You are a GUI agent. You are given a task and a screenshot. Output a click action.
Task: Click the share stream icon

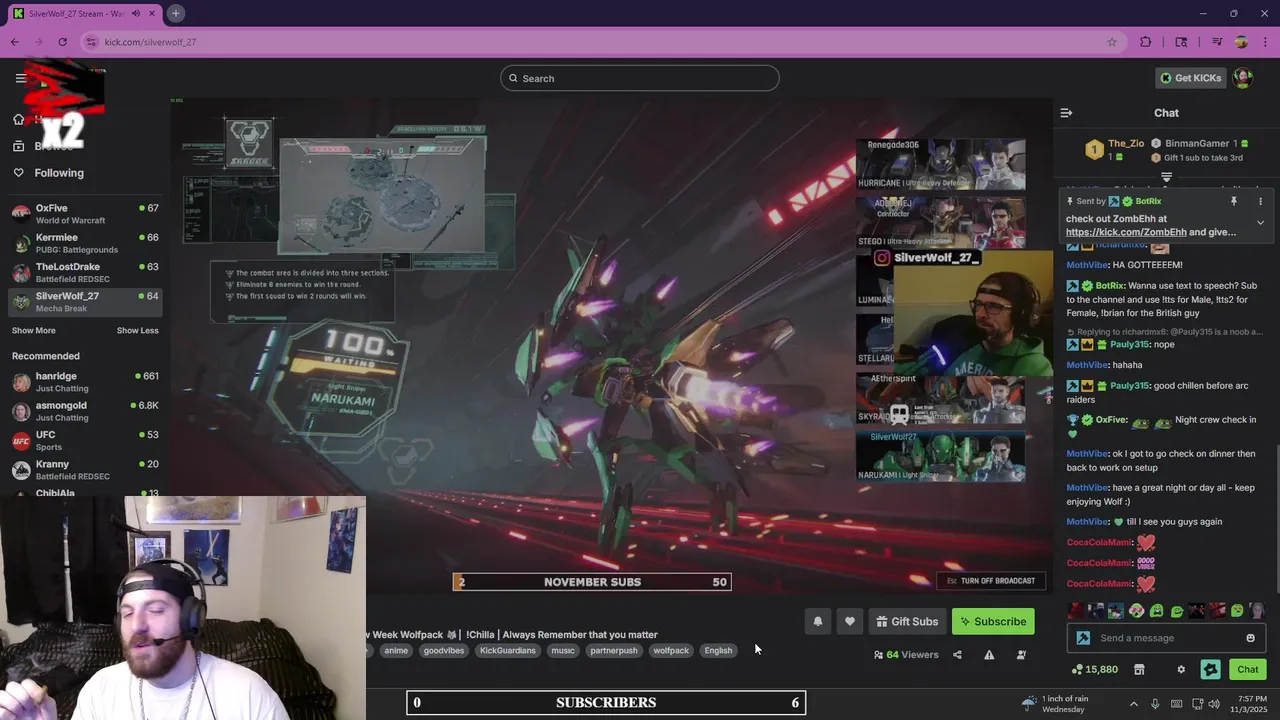[x=957, y=655]
